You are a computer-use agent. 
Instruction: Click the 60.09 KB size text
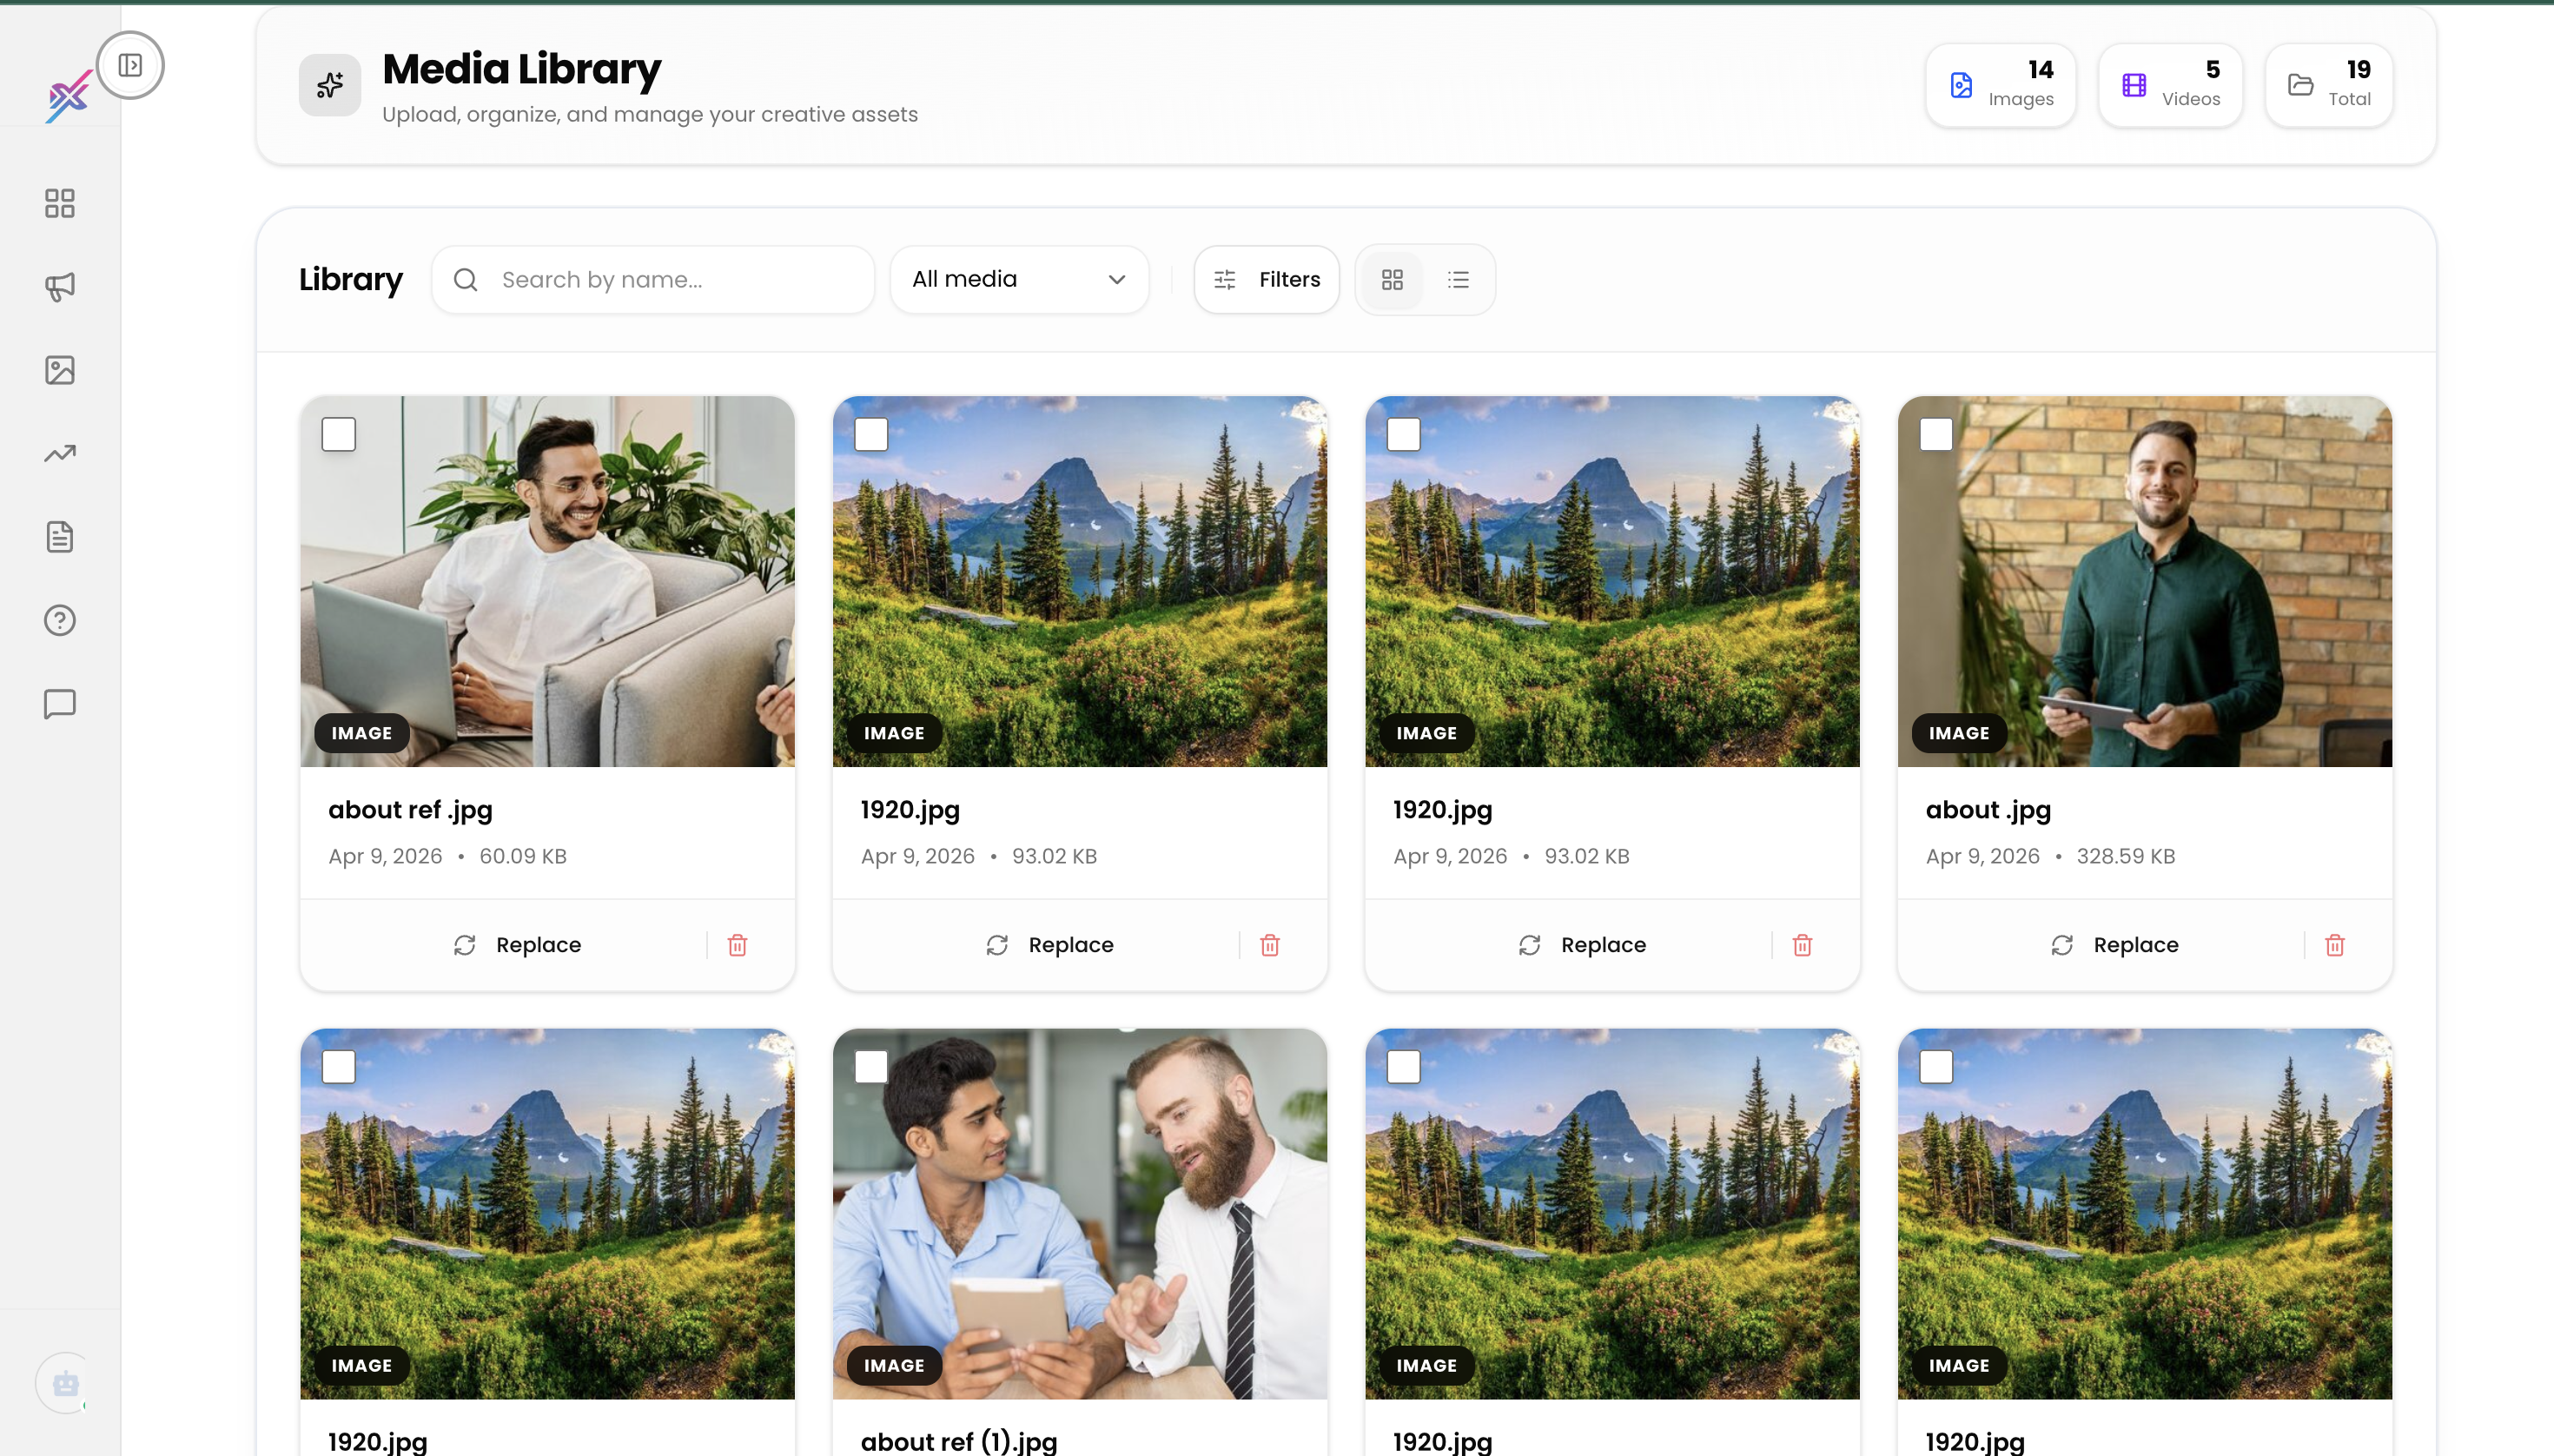click(523, 857)
